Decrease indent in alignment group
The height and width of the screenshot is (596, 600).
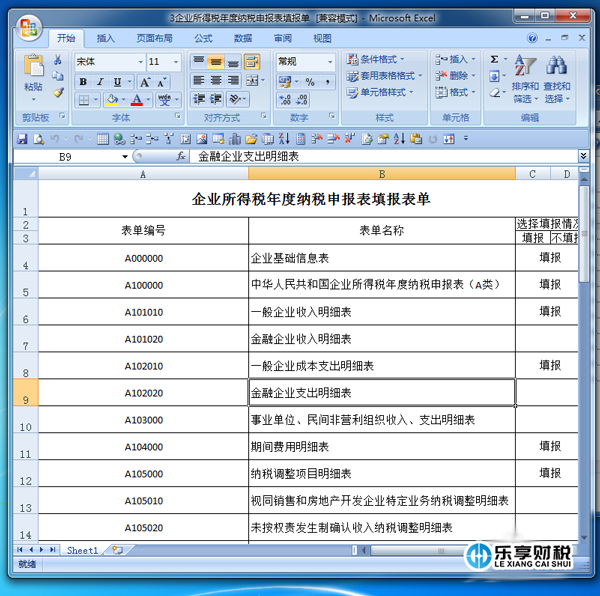199,99
